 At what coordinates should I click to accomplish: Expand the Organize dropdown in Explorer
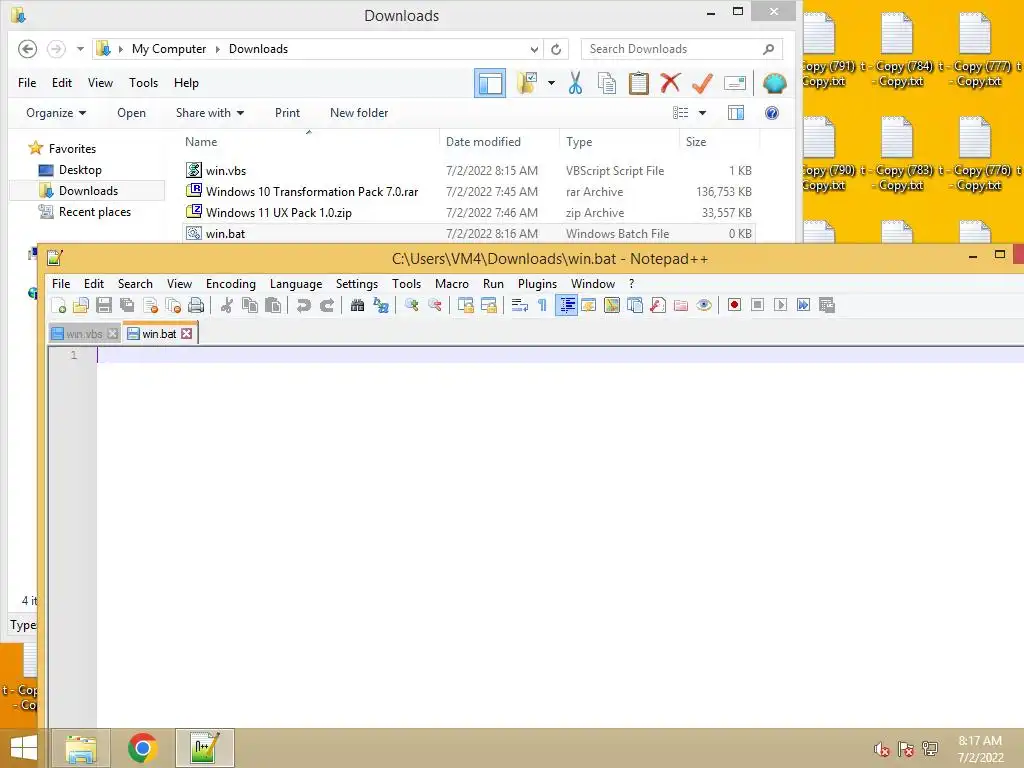(x=56, y=113)
